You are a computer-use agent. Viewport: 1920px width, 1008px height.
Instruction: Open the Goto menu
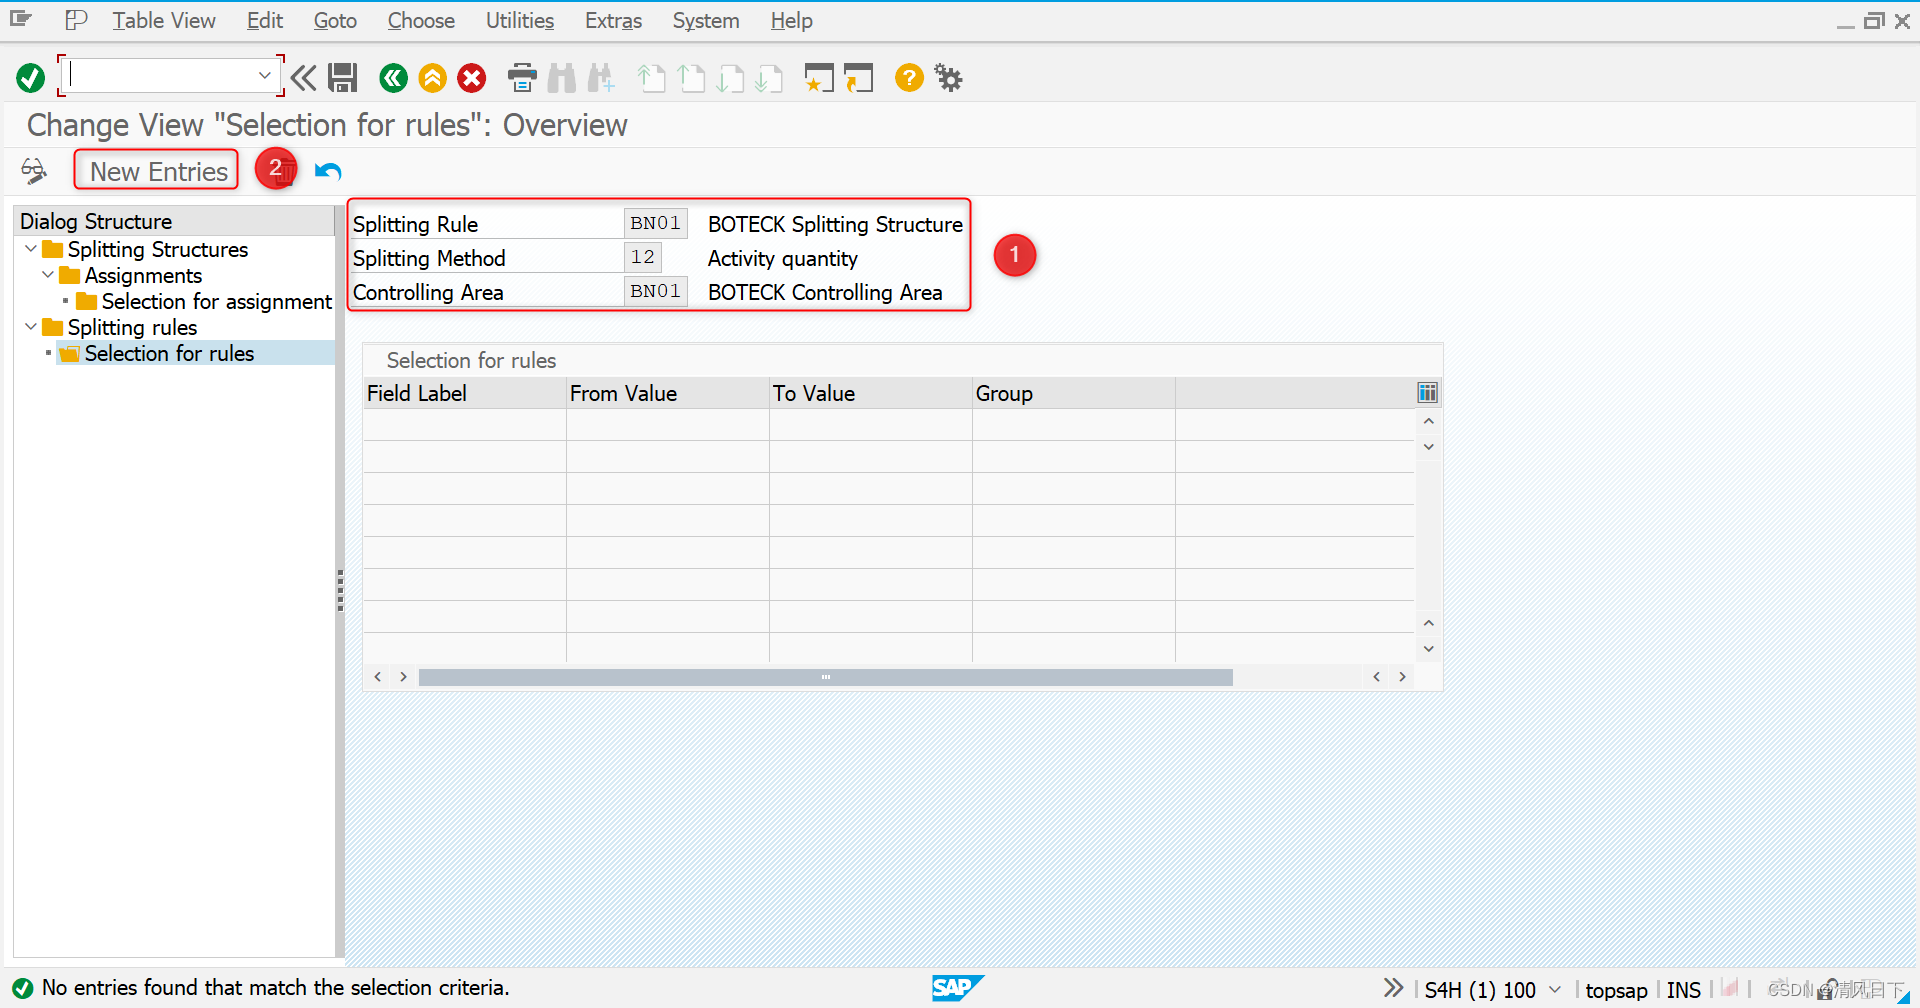click(335, 20)
